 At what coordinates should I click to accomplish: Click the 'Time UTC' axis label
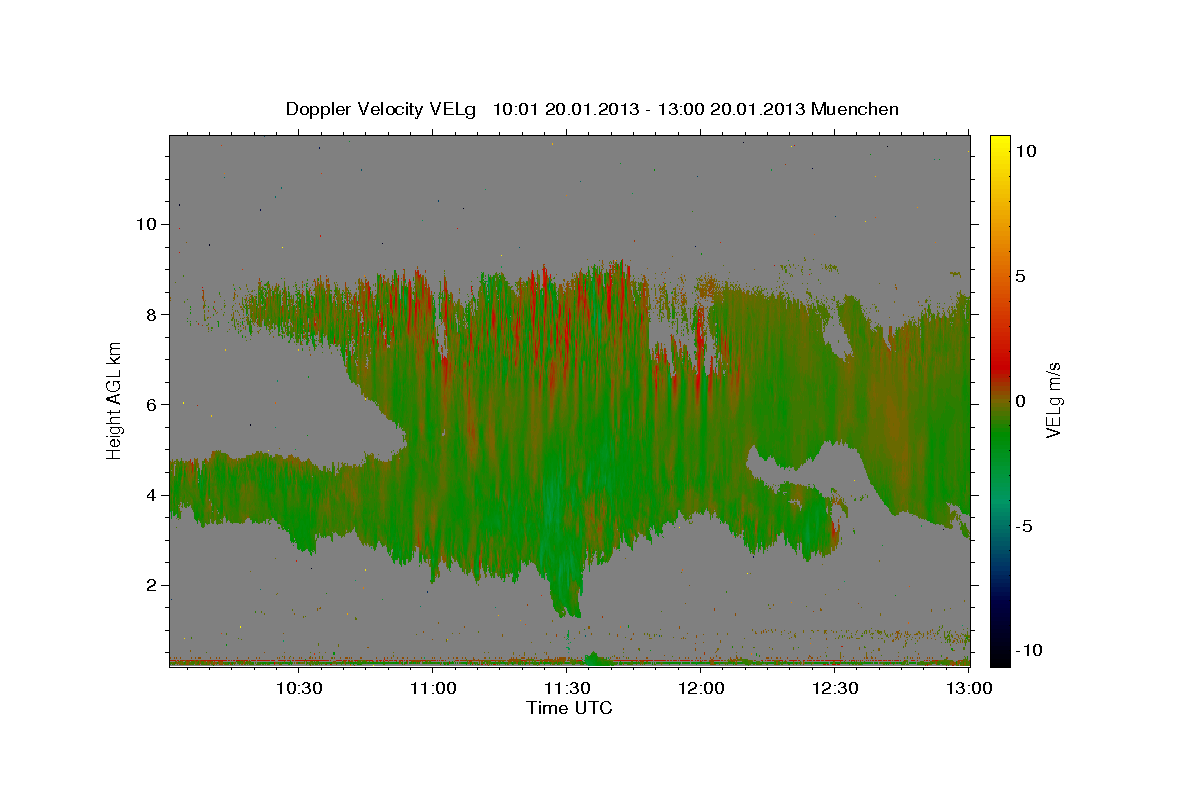[x=569, y=708]
